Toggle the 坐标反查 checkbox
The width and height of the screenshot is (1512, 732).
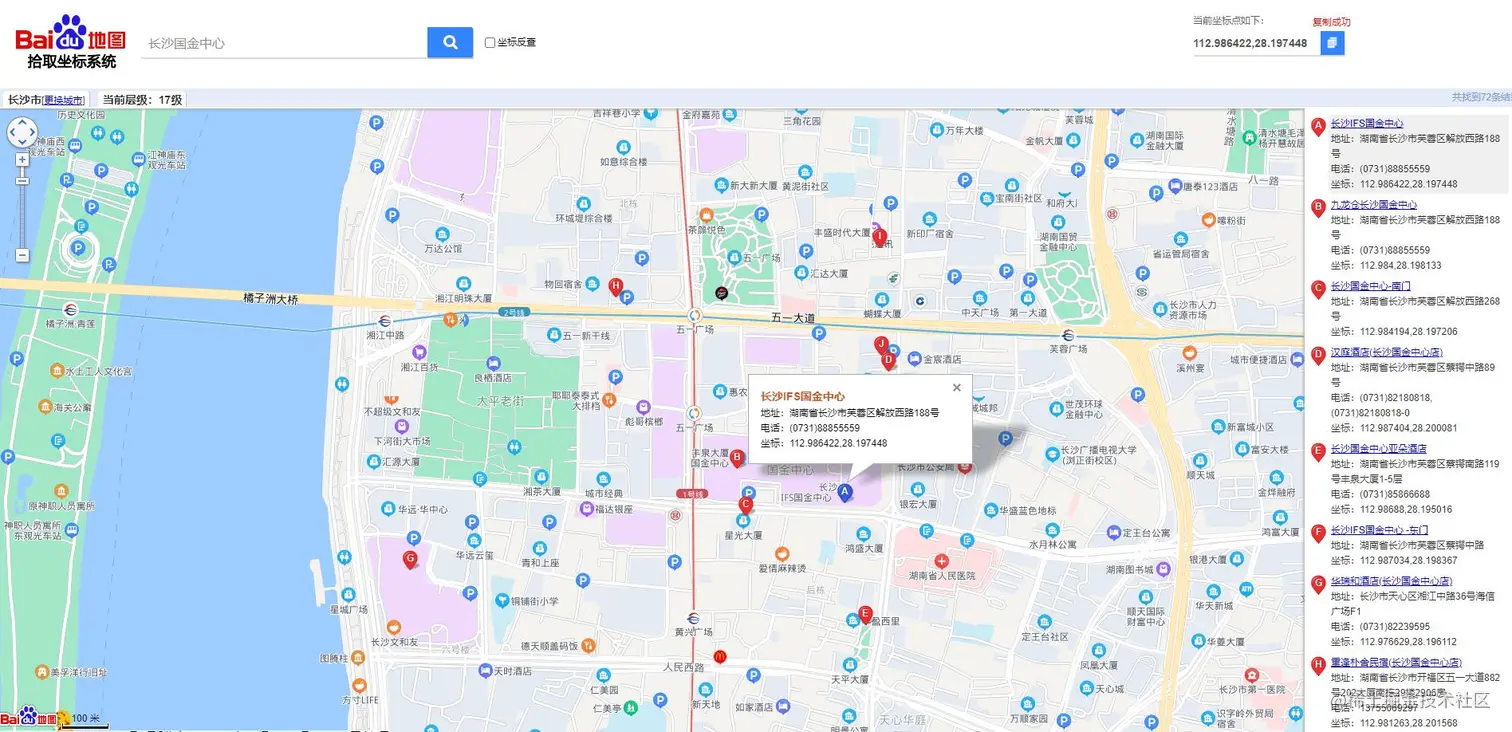pos(490,43)
